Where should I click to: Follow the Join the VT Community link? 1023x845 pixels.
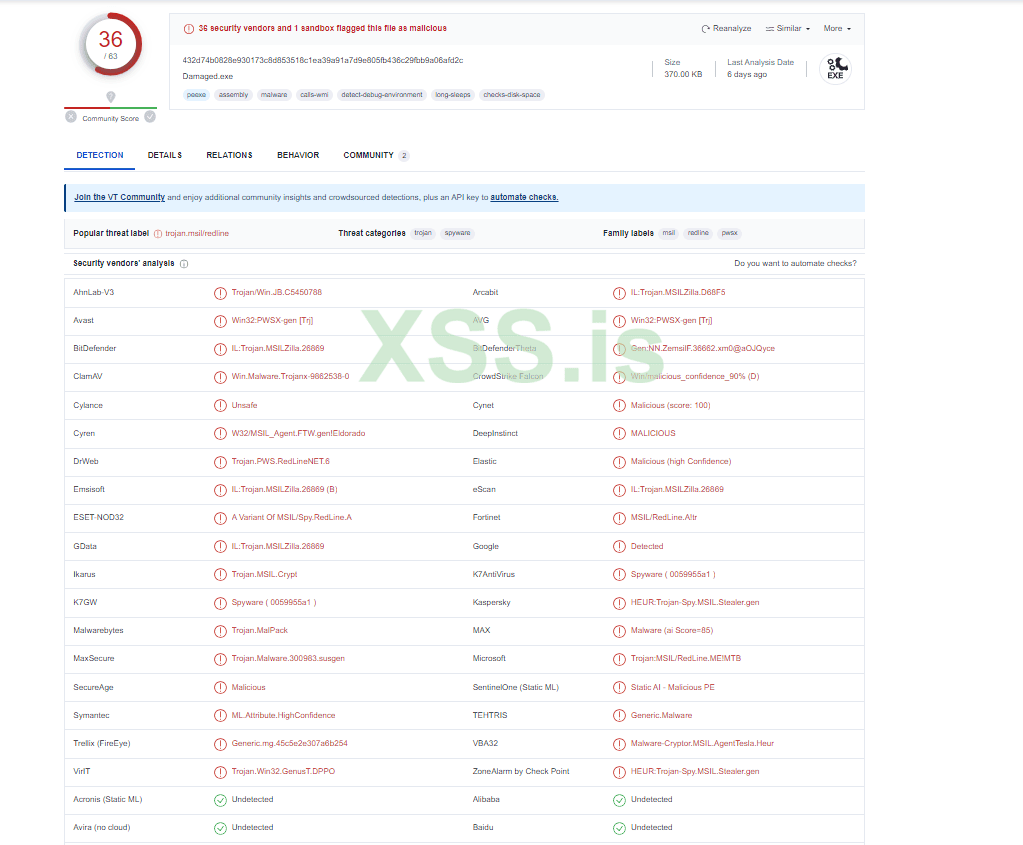(119, 197)
